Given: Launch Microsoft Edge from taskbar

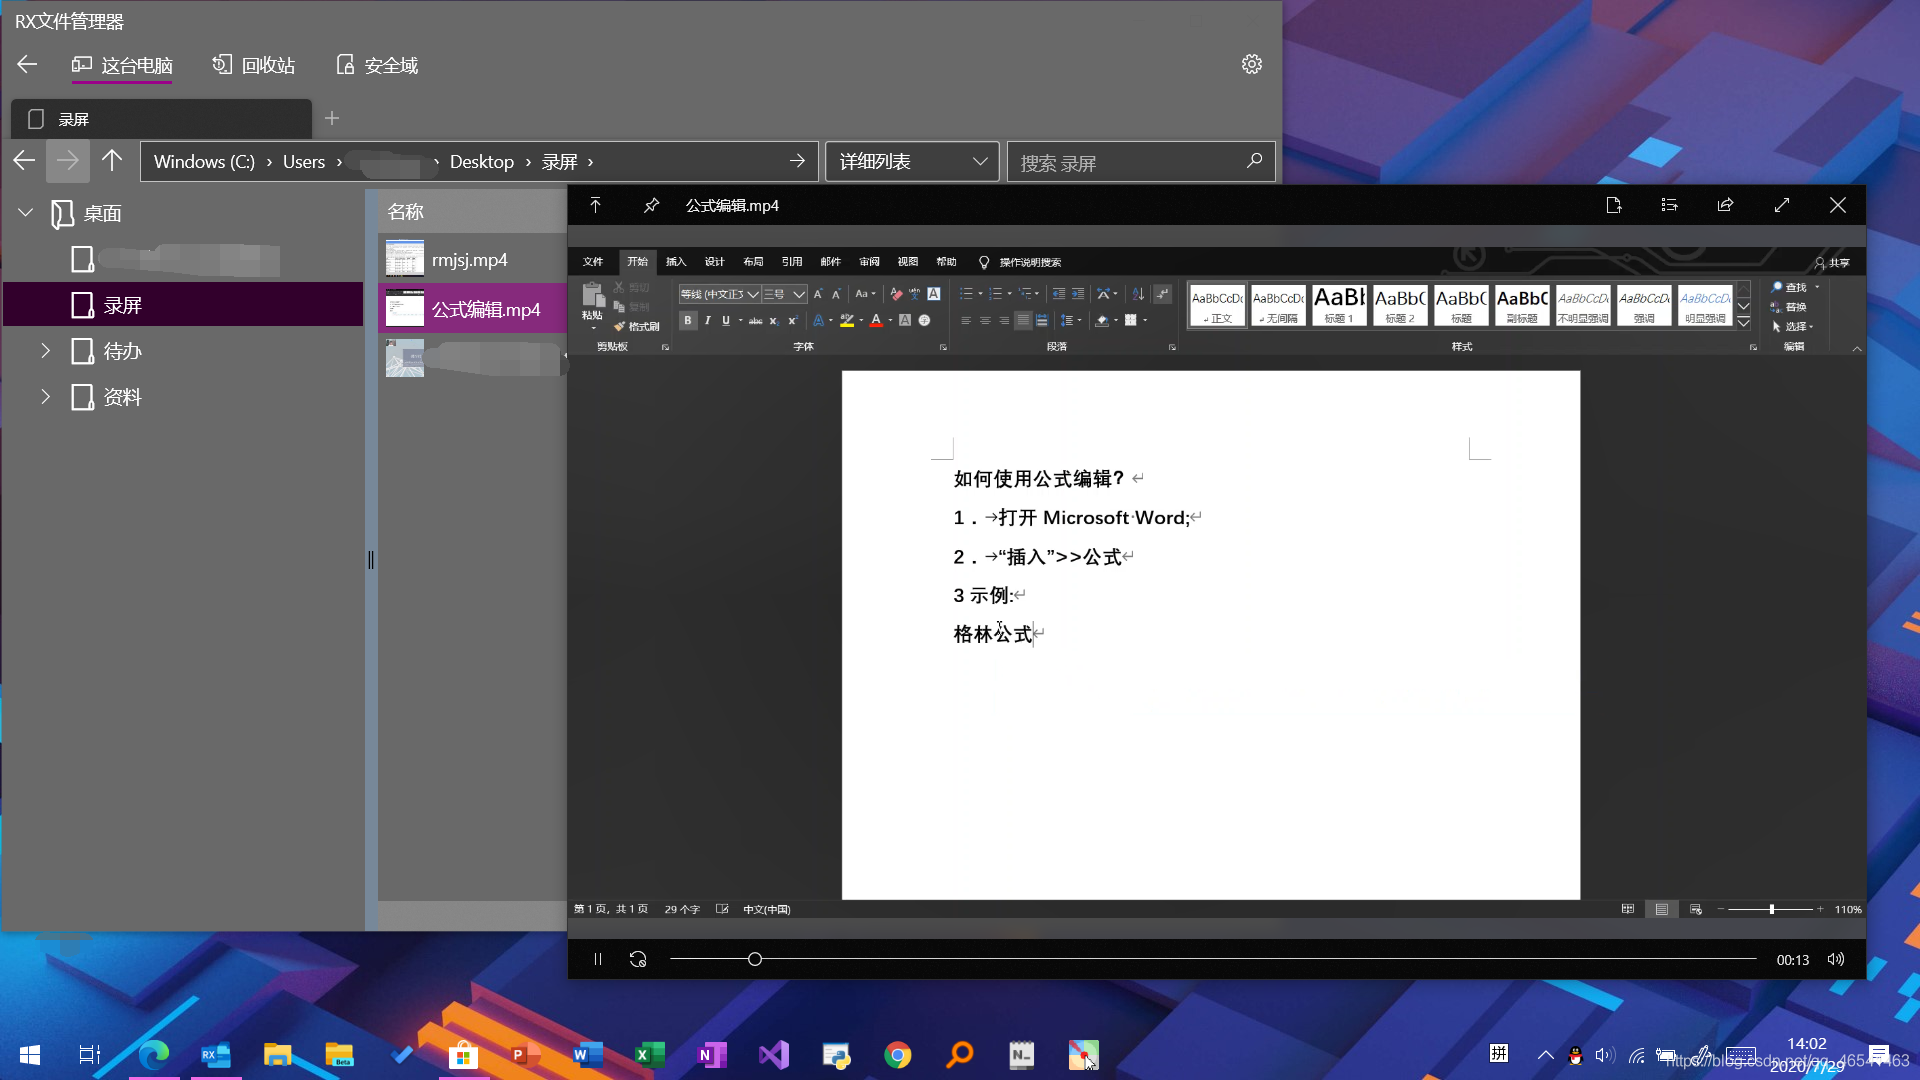Looking at the screenshot, I should point(154,1055).
